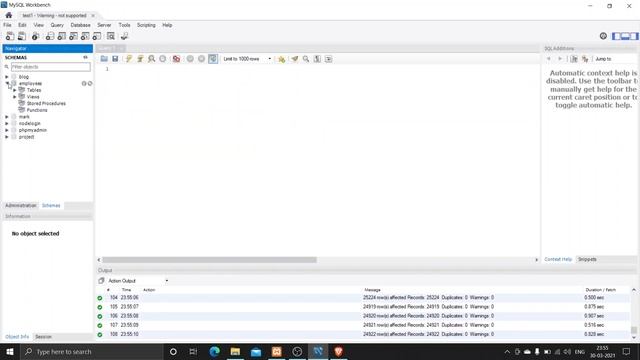Expand the nodelogin schema

[x=7, y=123]
